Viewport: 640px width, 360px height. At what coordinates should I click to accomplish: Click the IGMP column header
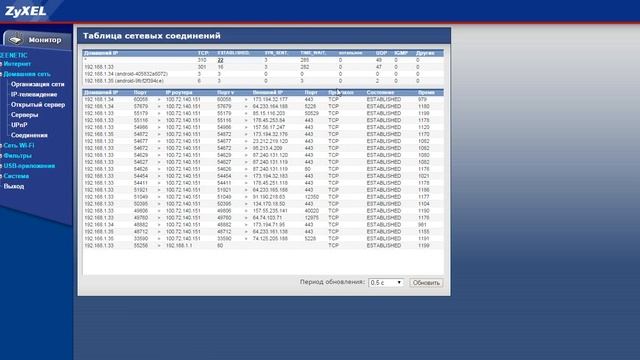pyautogui.click(x=401, y=53)
